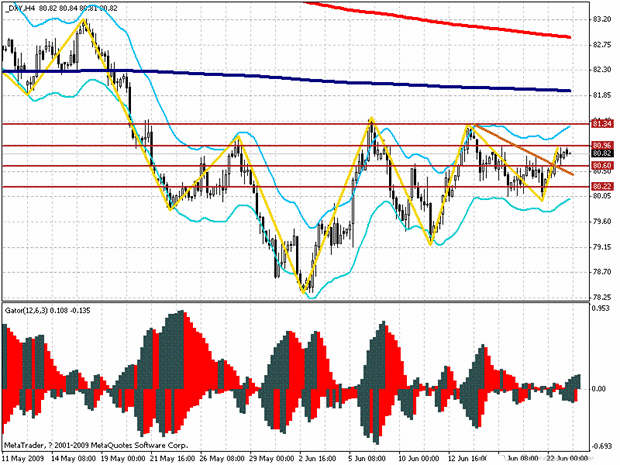Image resolution: width=620 pixels, height=465 pixels.
Task: Click the 0.953 Gator scale value
Action: pos(601,308)
